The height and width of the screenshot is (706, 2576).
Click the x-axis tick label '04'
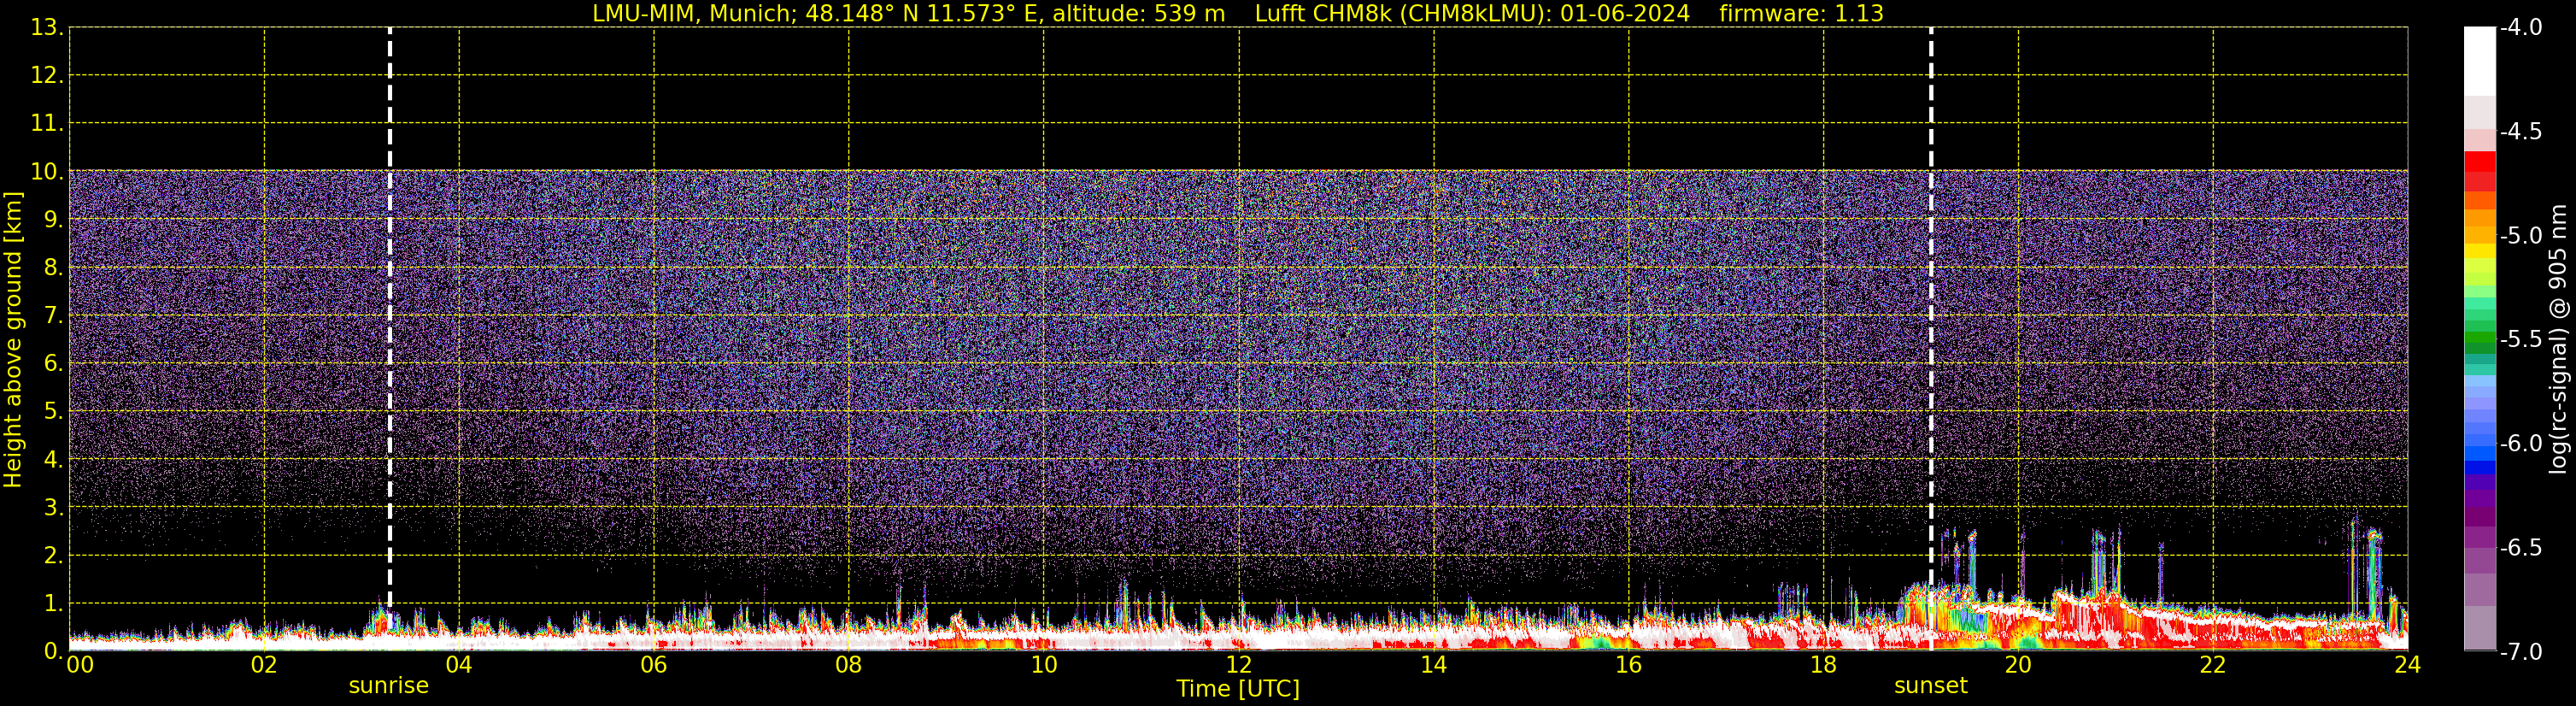[459, 665]
